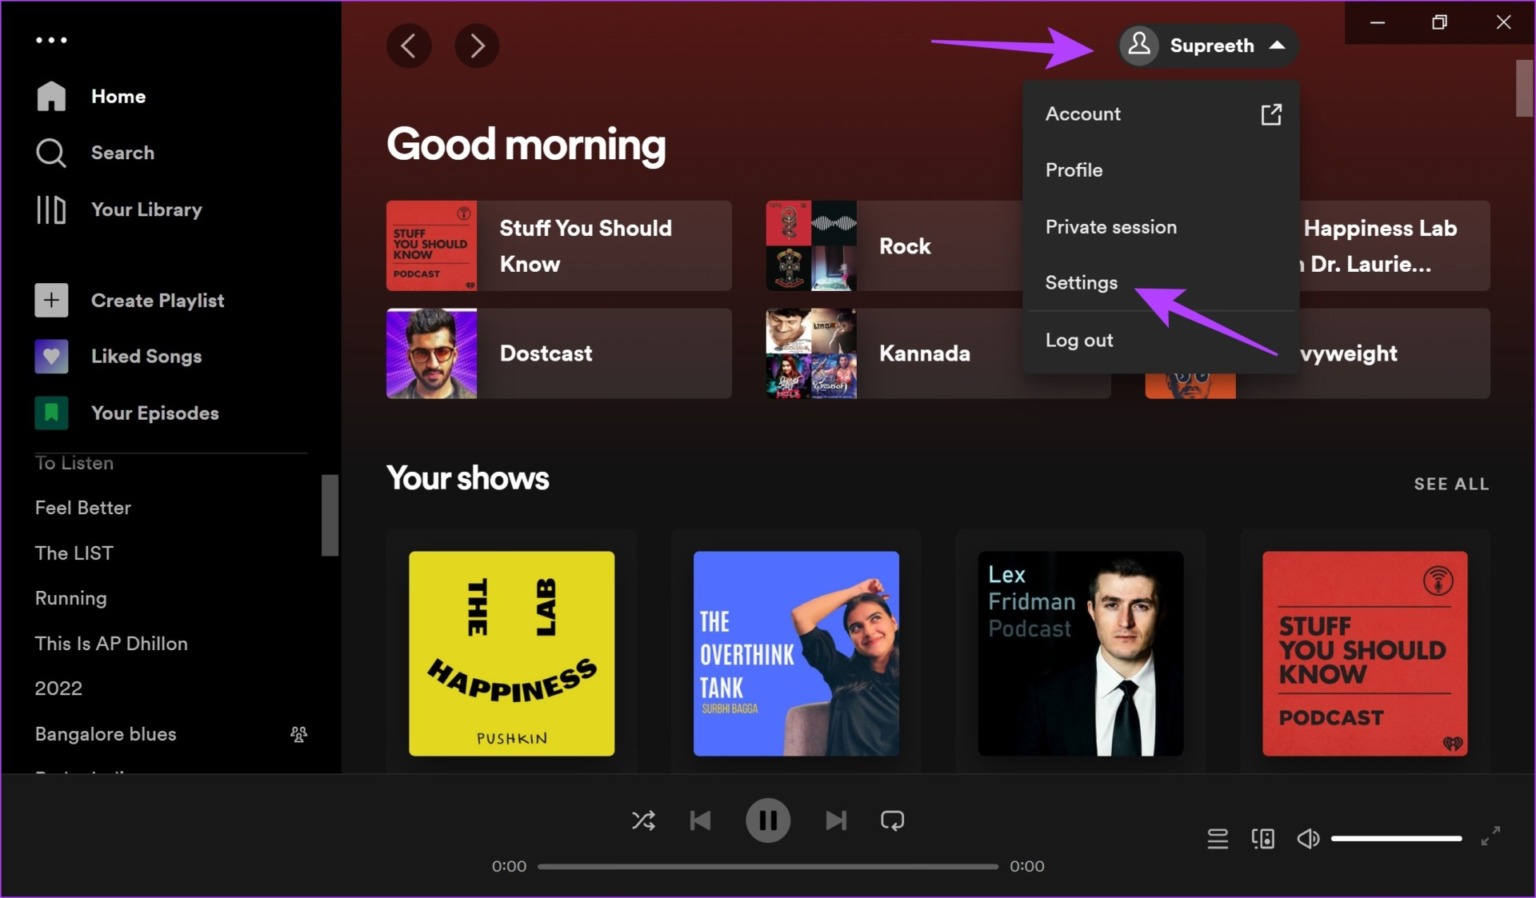This screenshot has height=898, width=1536.
Task: Select Private session in the menu
Action: tap(1110, 227)
